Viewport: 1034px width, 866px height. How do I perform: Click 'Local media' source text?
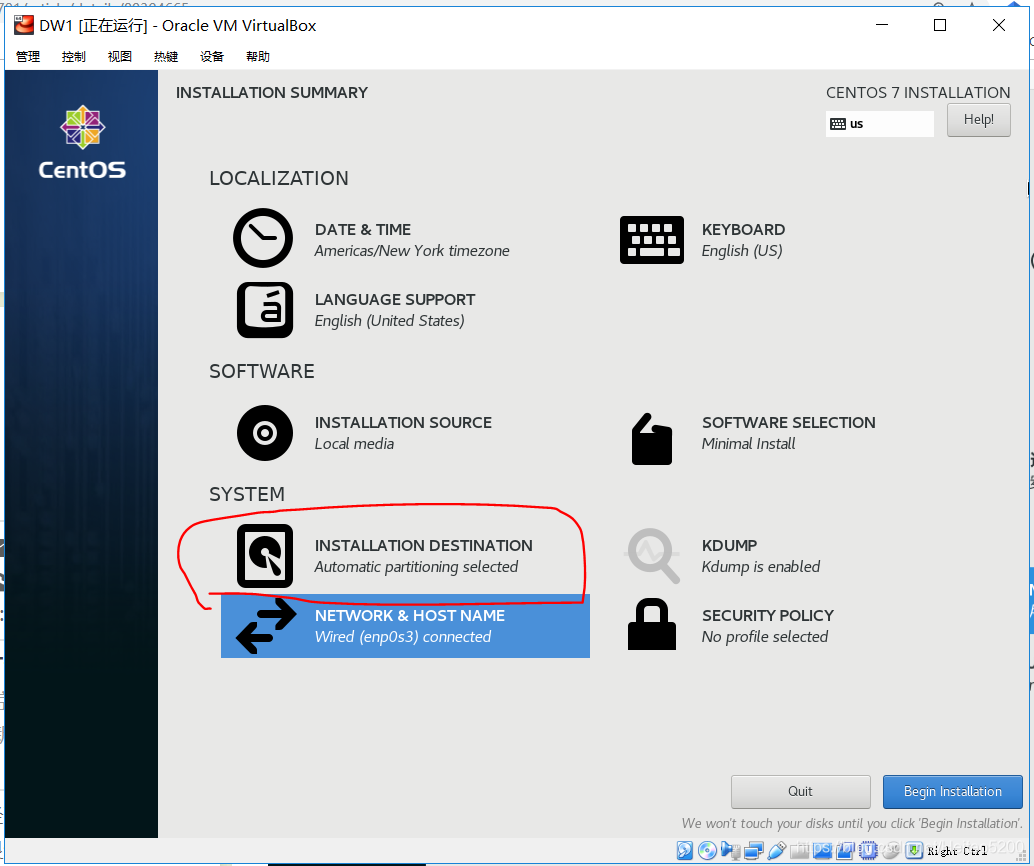point(354,444)
